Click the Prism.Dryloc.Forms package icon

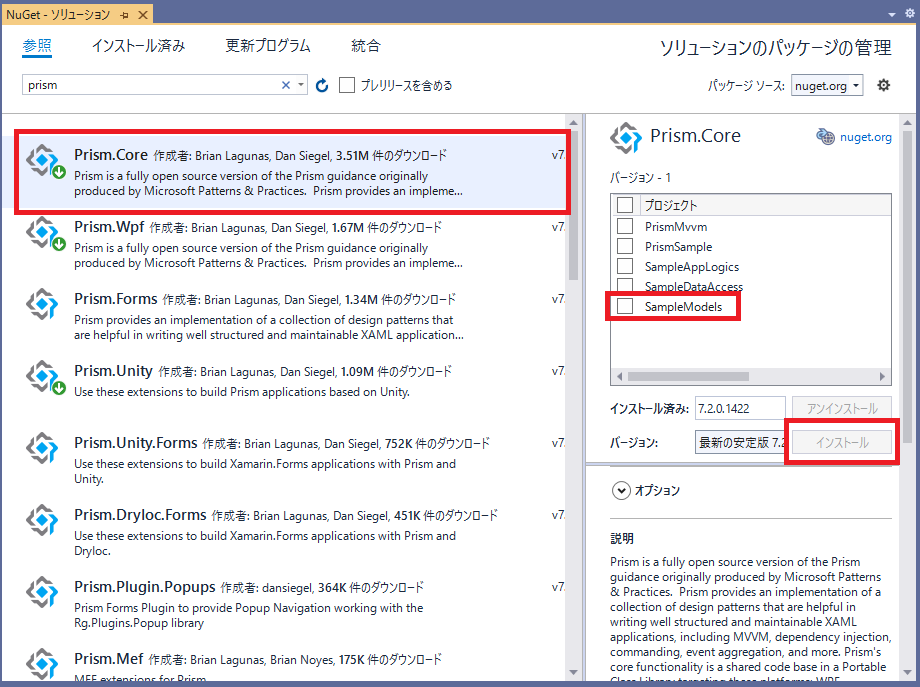(42, 520)
